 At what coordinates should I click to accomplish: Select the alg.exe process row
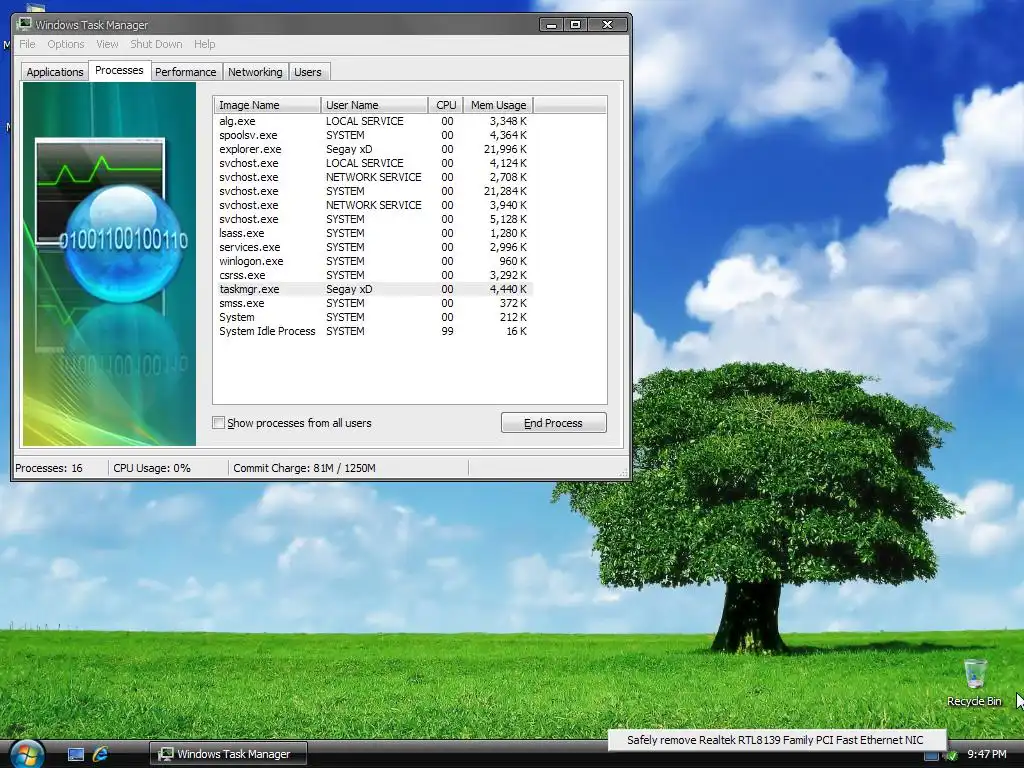374,121
